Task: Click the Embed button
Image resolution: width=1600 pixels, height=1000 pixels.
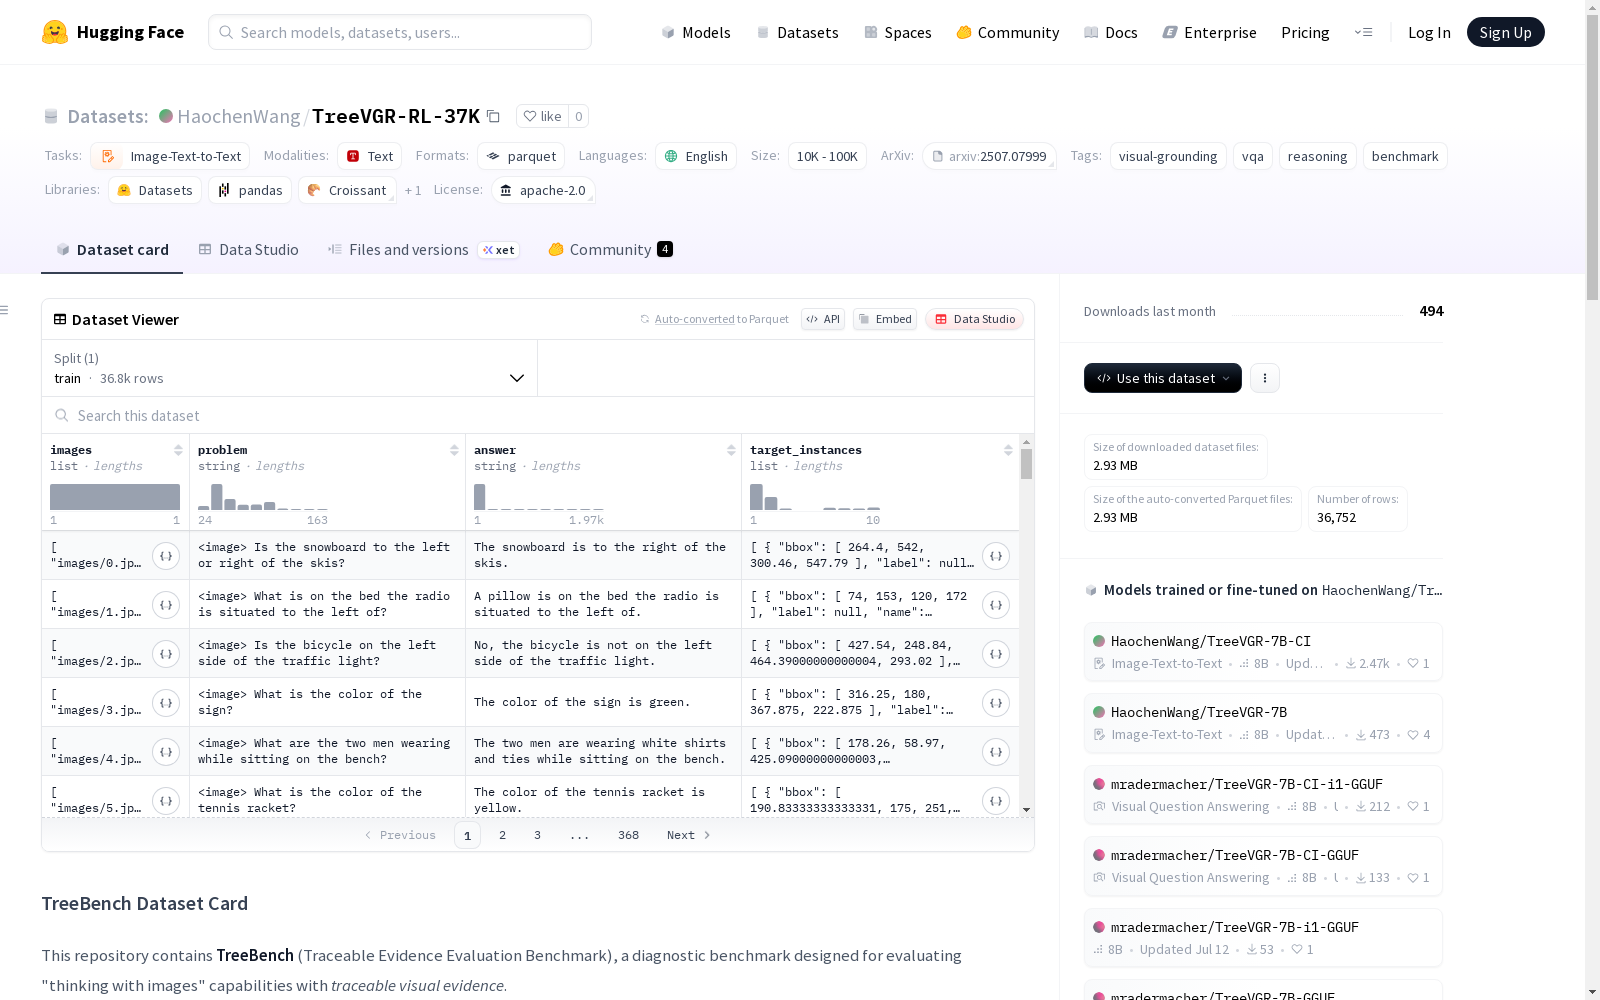Action: 885,319
